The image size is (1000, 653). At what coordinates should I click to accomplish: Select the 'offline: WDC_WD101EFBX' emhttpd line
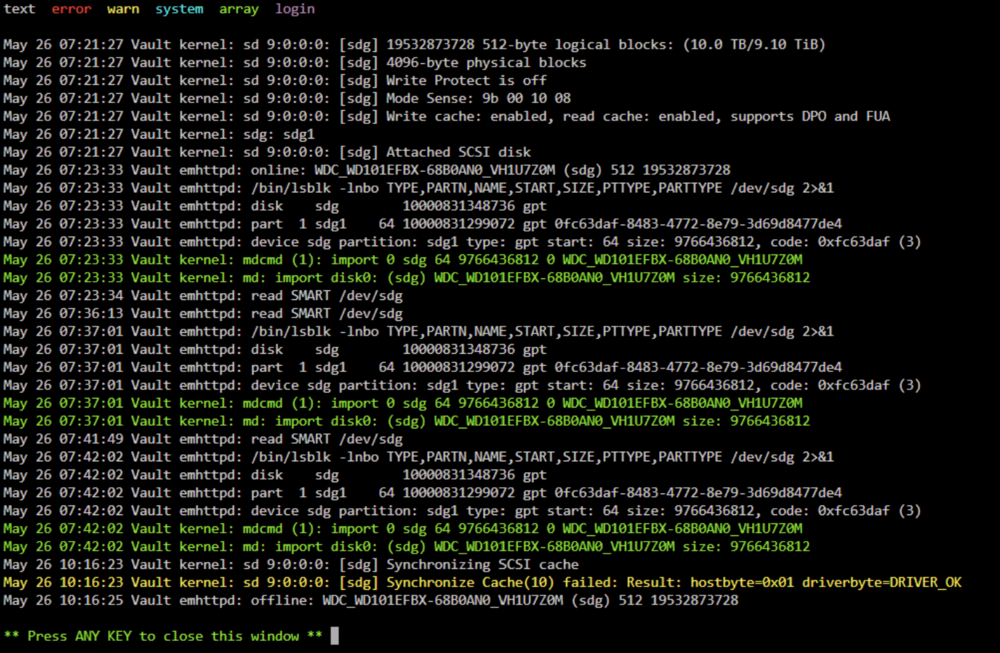(x=371, y=600)
